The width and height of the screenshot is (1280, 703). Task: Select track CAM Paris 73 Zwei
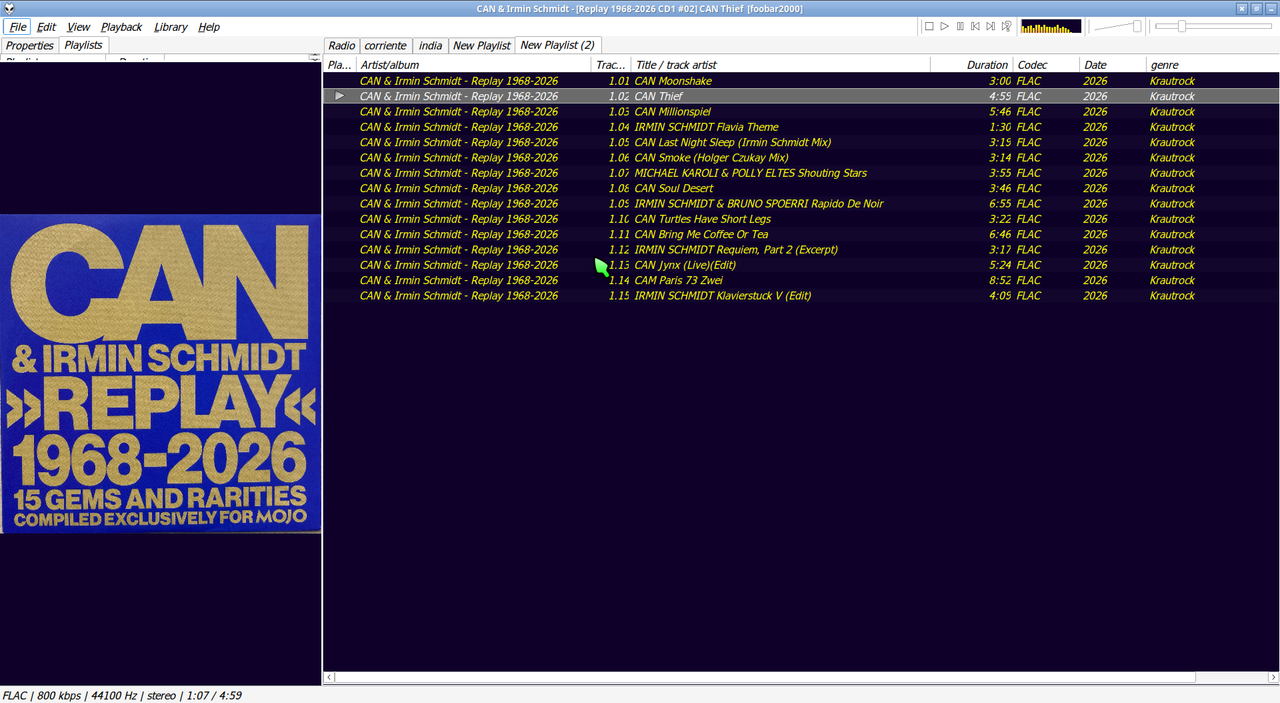point(801,280)
